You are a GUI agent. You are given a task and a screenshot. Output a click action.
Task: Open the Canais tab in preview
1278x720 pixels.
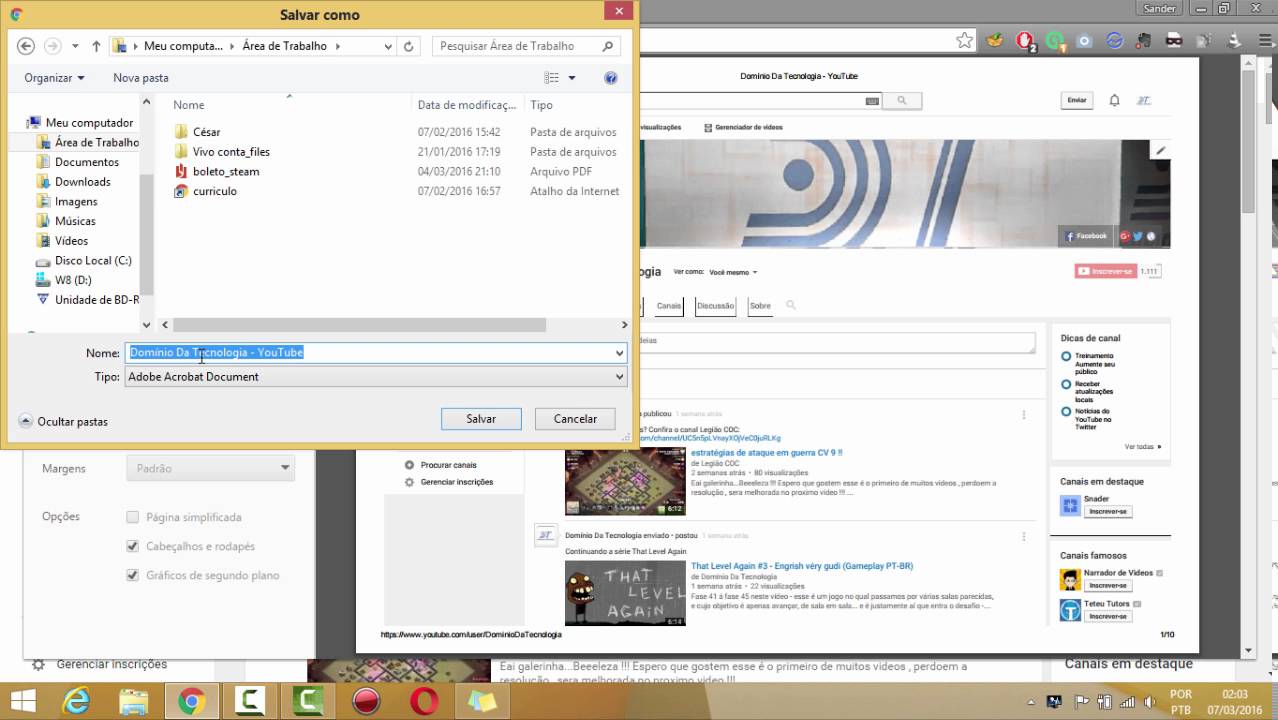[668, 306]
